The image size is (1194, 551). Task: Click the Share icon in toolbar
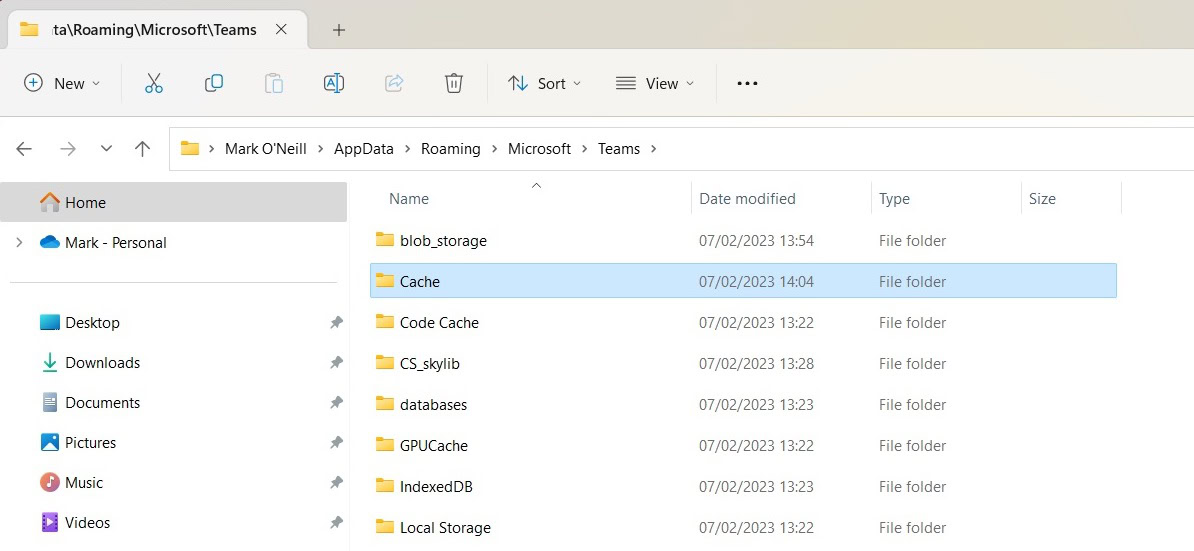pyautogui.click(x=394, y=84)
